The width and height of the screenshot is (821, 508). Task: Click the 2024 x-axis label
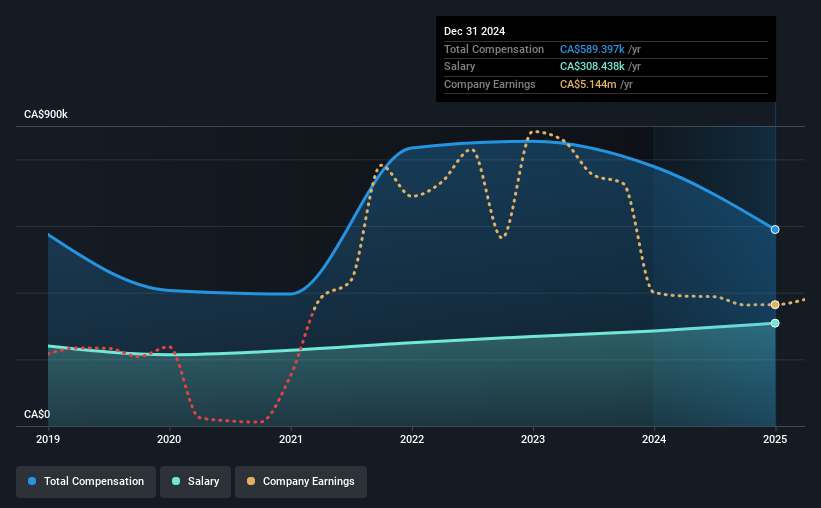pos(654,439)
